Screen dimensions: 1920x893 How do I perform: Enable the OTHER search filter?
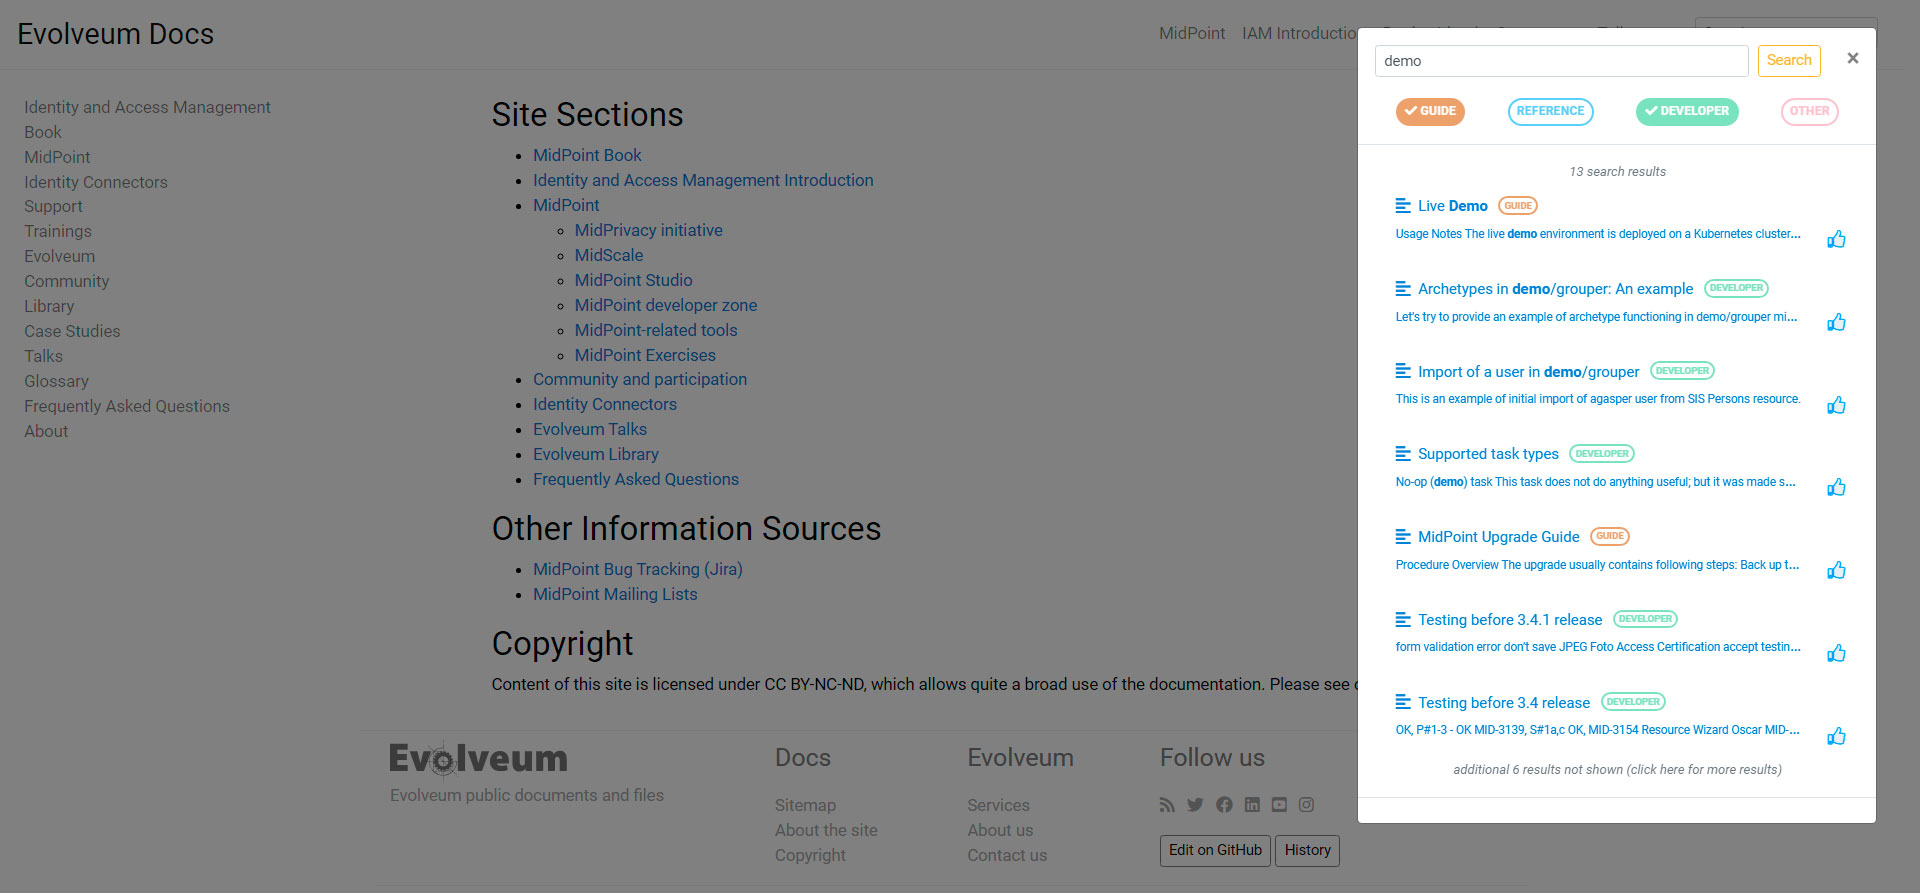coord(1809,111)
